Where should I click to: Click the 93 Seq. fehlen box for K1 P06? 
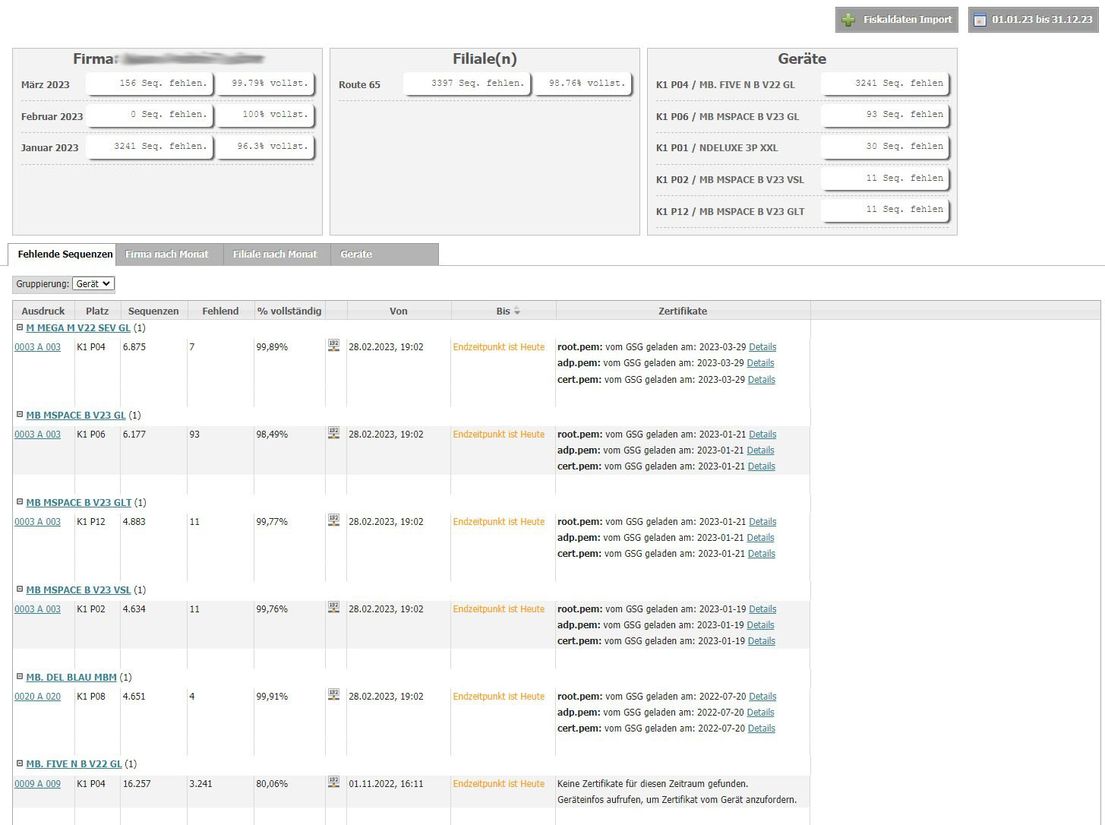point(885,114)
